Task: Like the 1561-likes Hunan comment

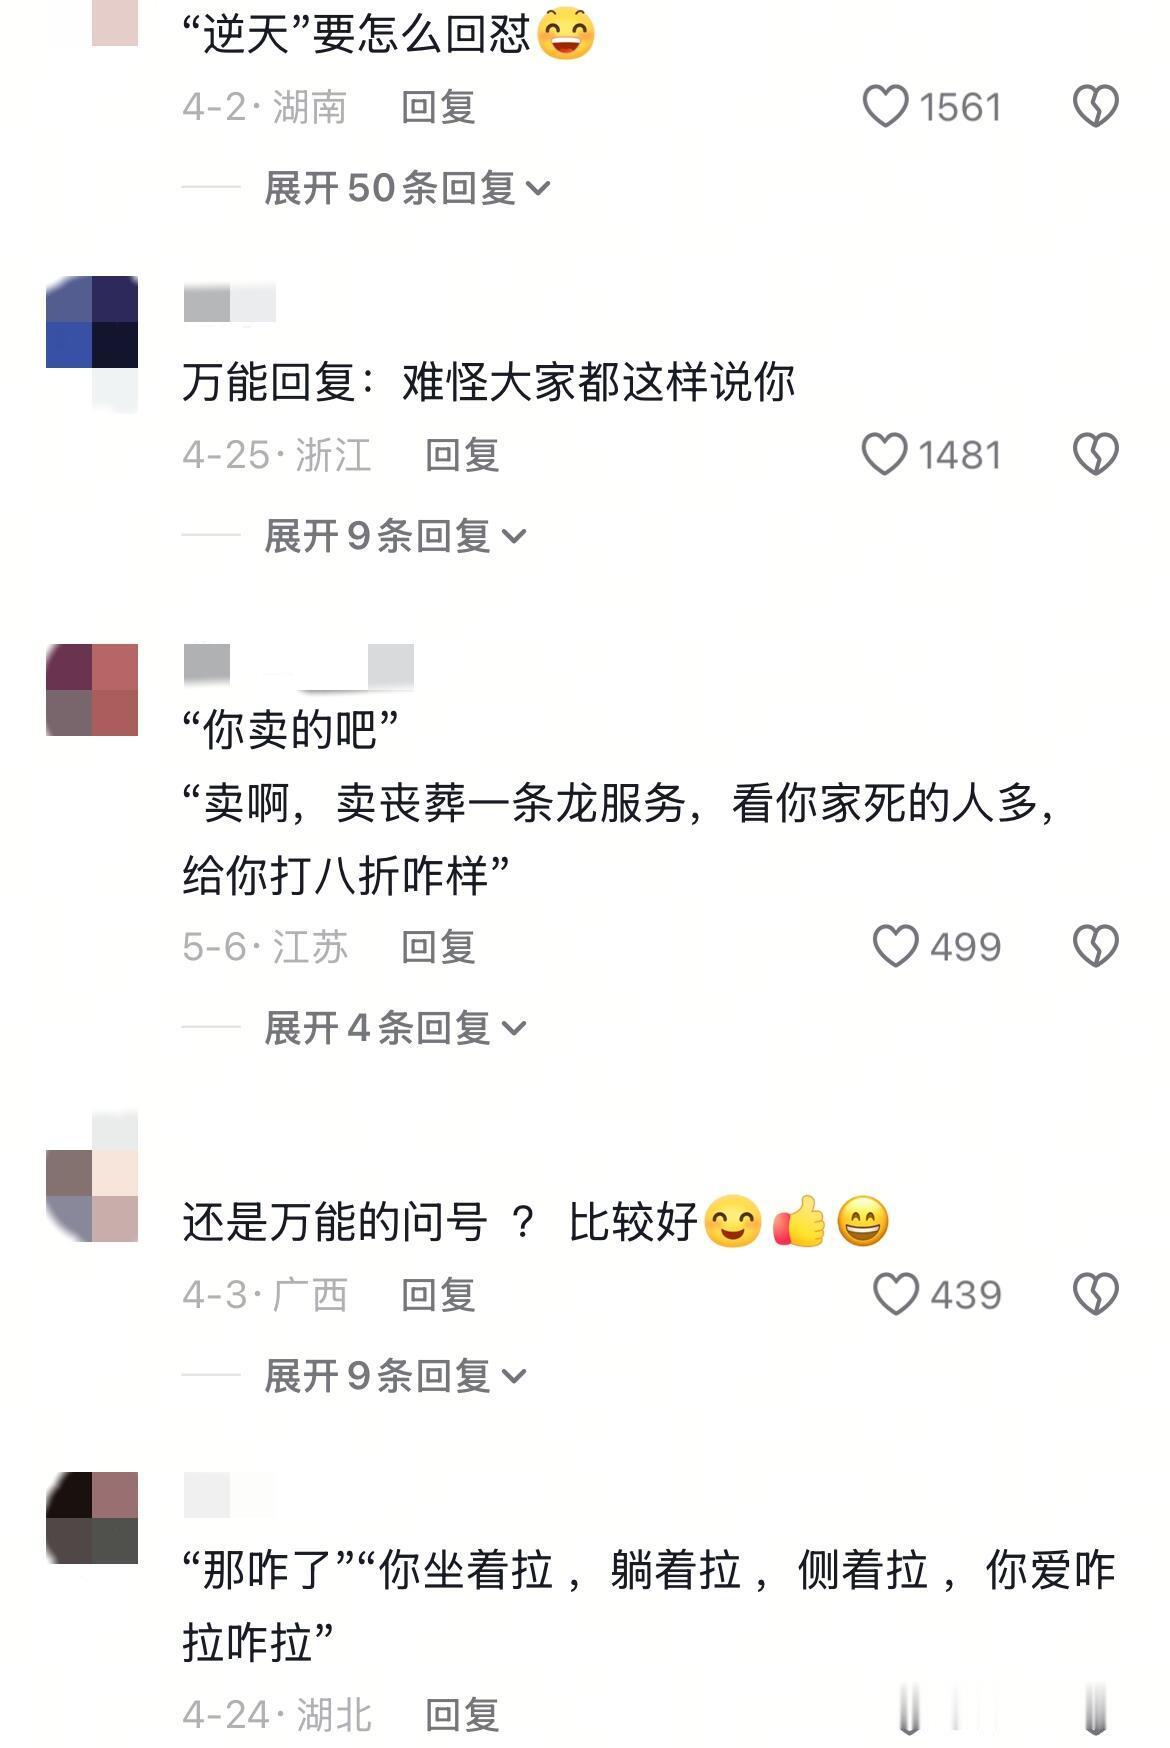Action: click(886, 106)
